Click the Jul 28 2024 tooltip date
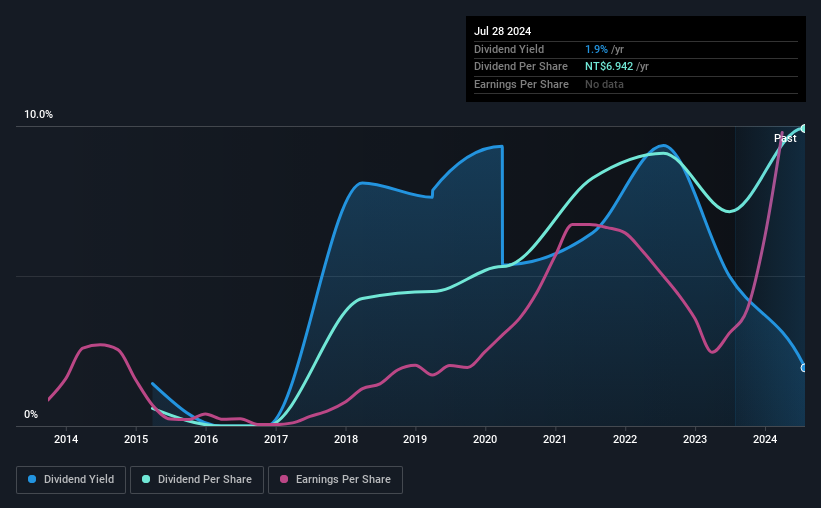 click(x=503, y=31)
